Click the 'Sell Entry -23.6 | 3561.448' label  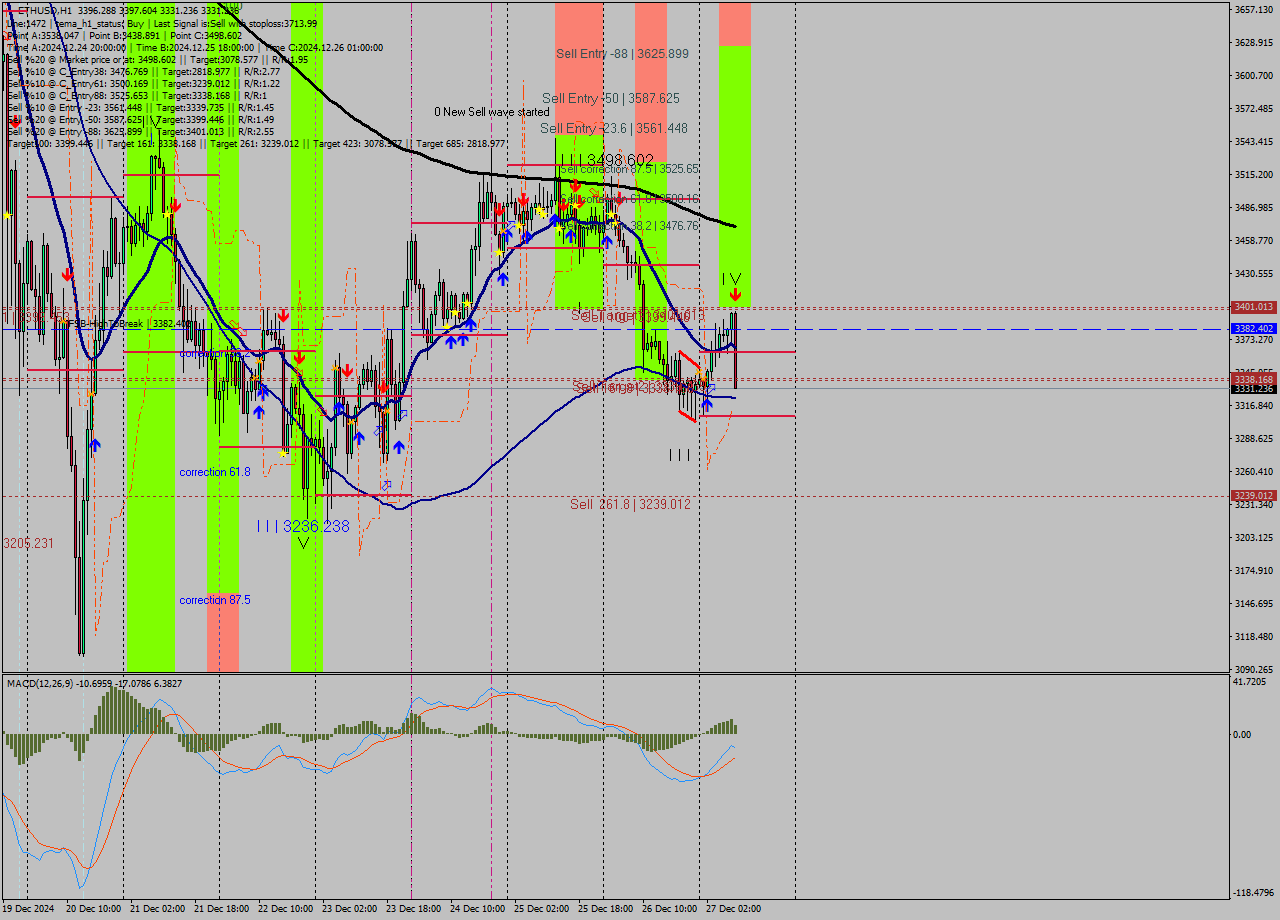[614, 128]
